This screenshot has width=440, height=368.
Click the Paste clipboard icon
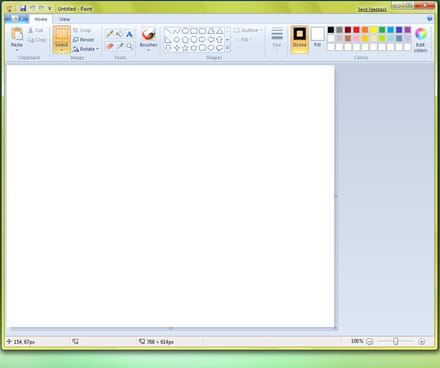(x=17, y=34)
